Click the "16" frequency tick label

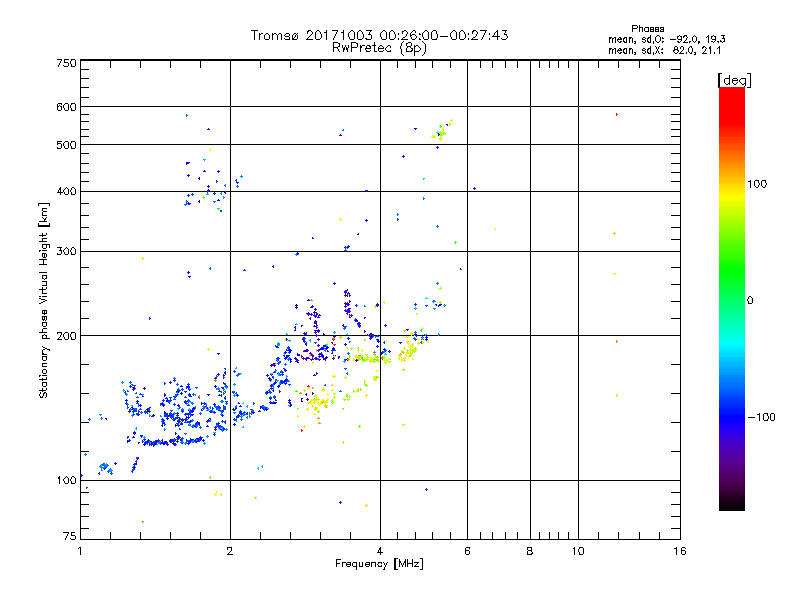(x=680, y=551)
